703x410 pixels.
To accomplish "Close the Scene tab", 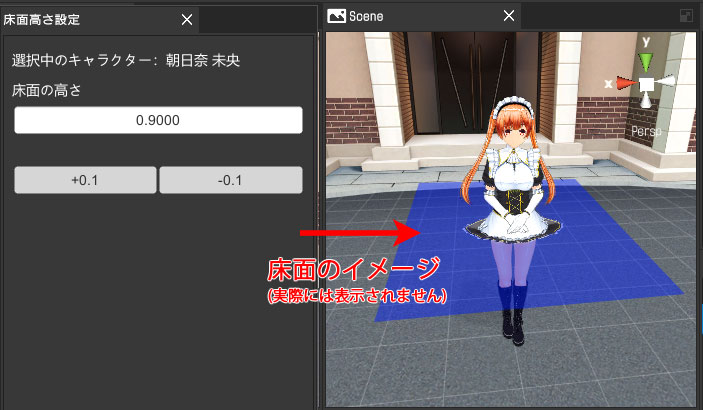I will pos(508,17).
